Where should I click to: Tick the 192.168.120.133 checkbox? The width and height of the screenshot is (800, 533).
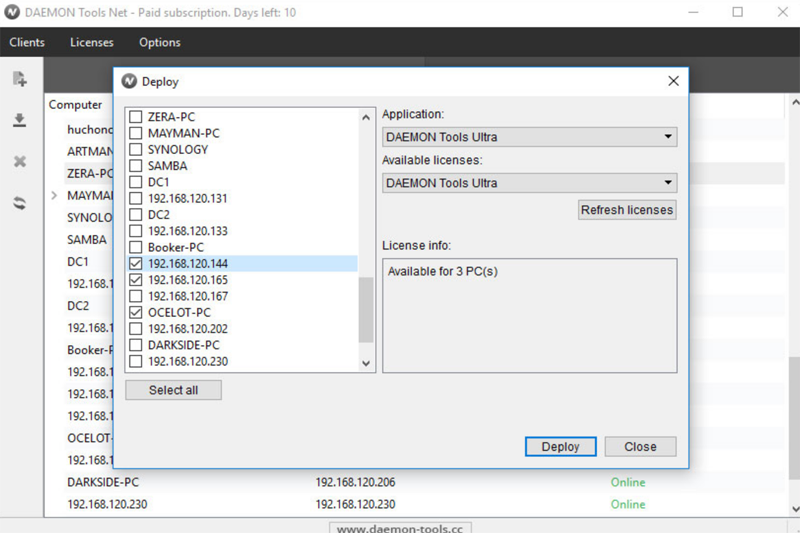[x=136, y=231]
